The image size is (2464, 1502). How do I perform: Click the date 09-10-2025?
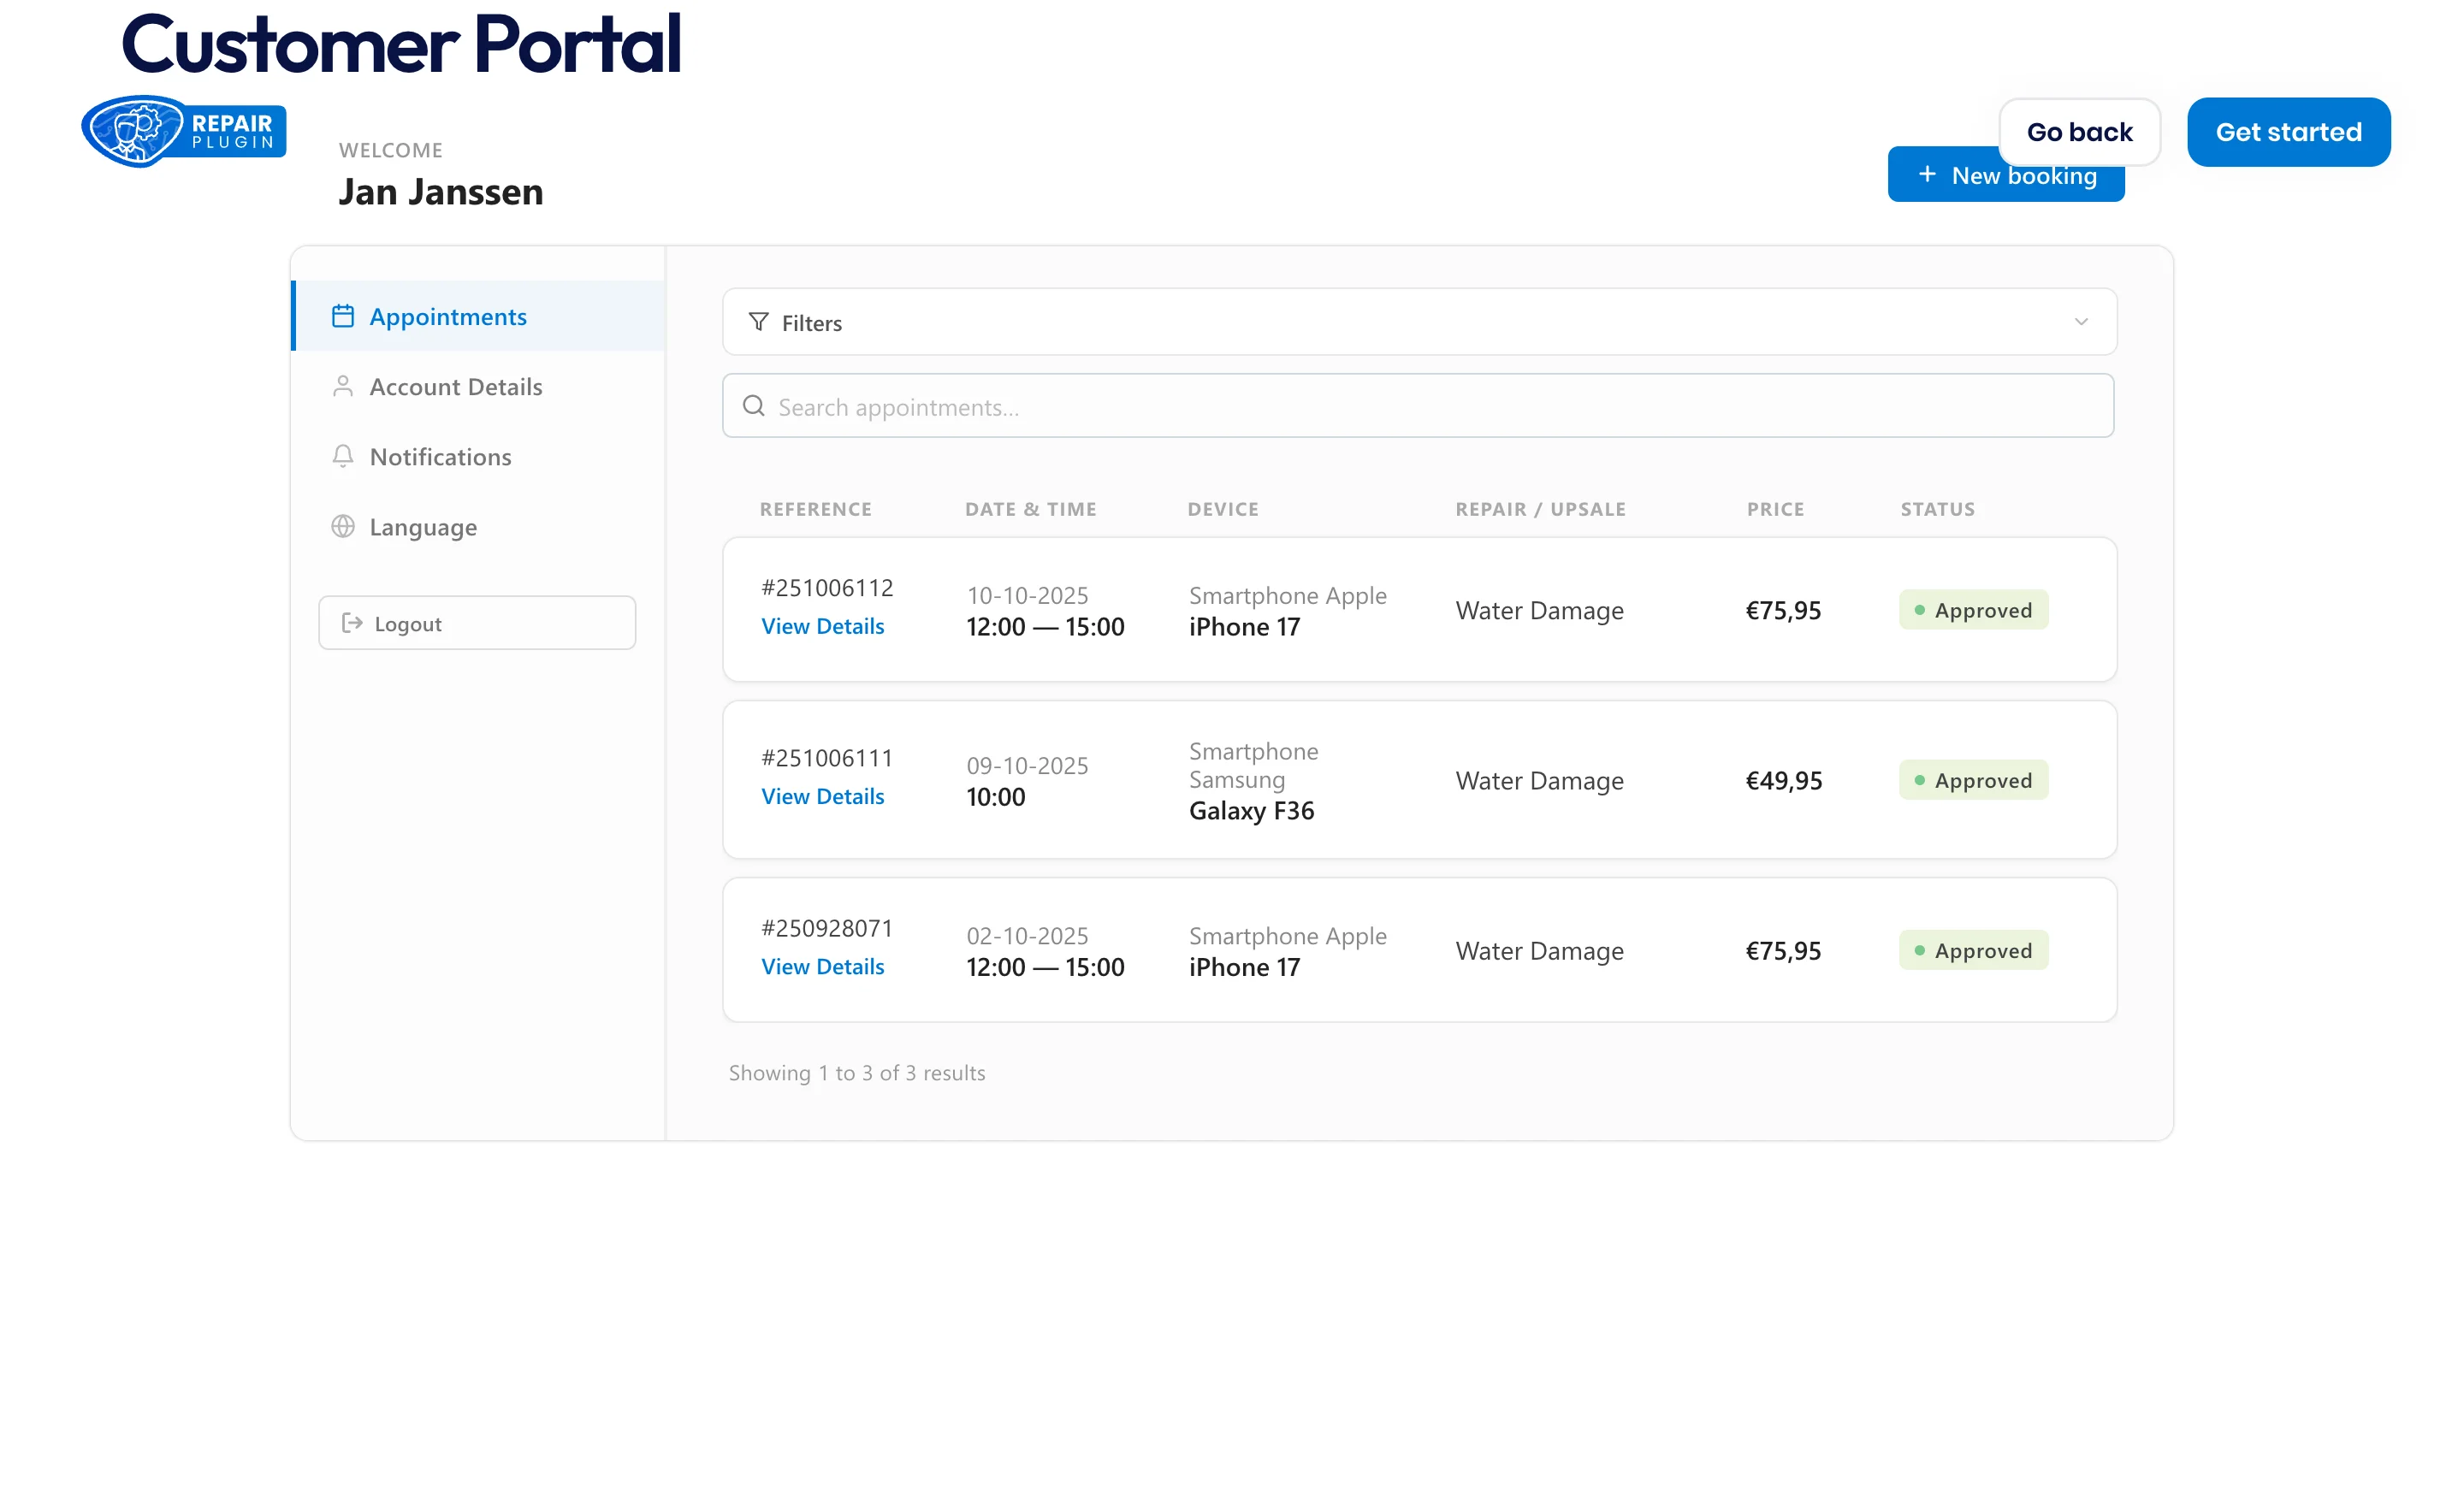tap(1027, 765)
